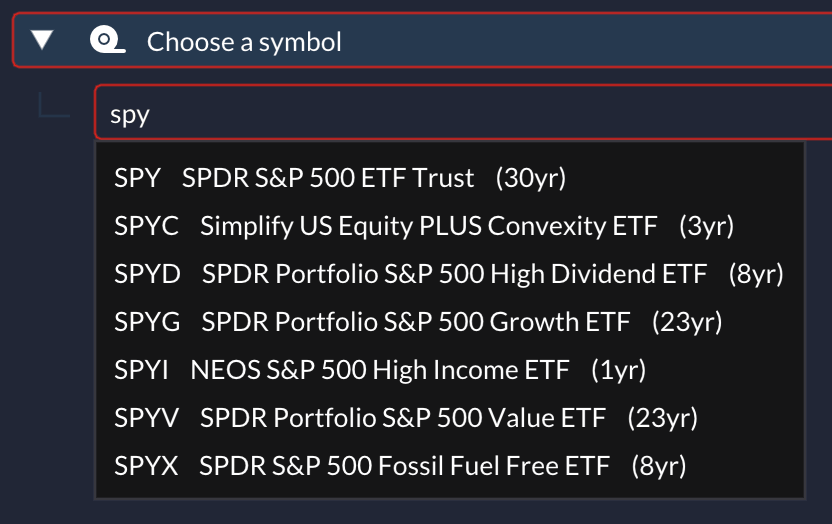
Task: Click the (30yr) history label
Action: [531, 178]
